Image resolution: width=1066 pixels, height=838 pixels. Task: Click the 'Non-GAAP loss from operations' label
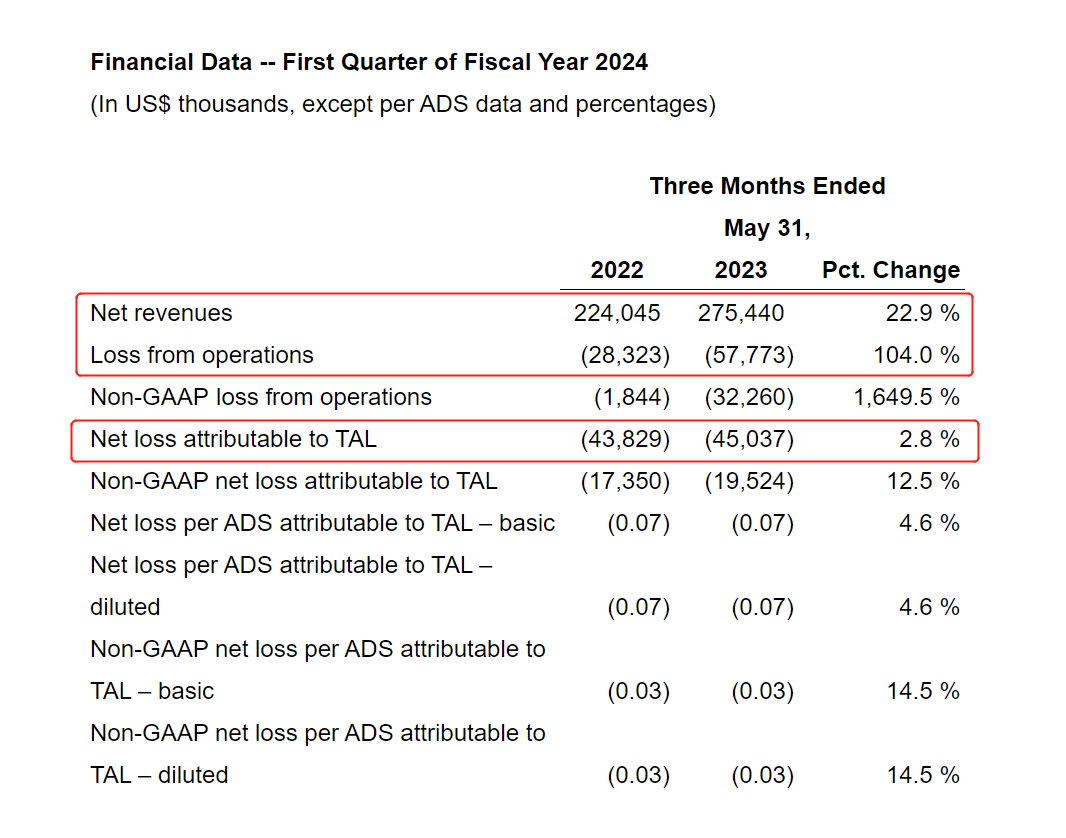[261, 397]
